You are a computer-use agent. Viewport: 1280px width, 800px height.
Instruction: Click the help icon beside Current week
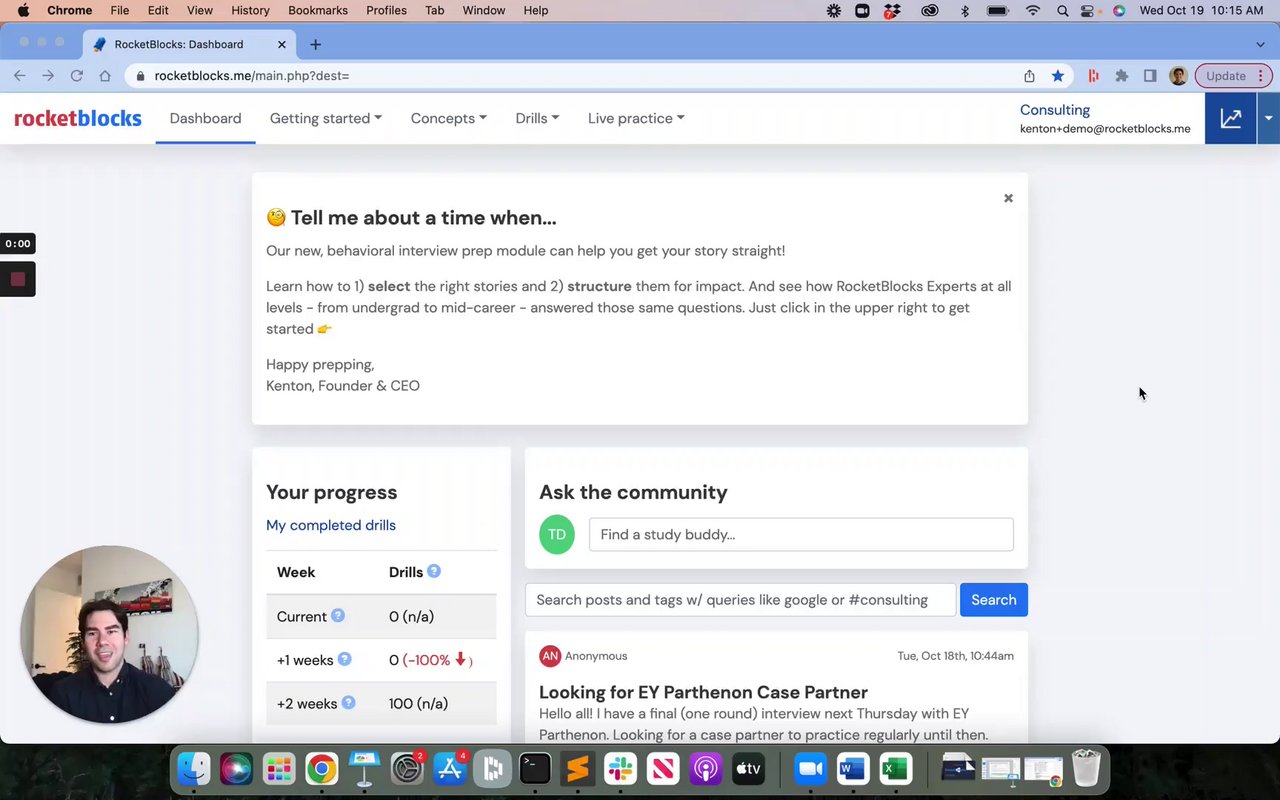pyautogui.click(x=338, y=615)
